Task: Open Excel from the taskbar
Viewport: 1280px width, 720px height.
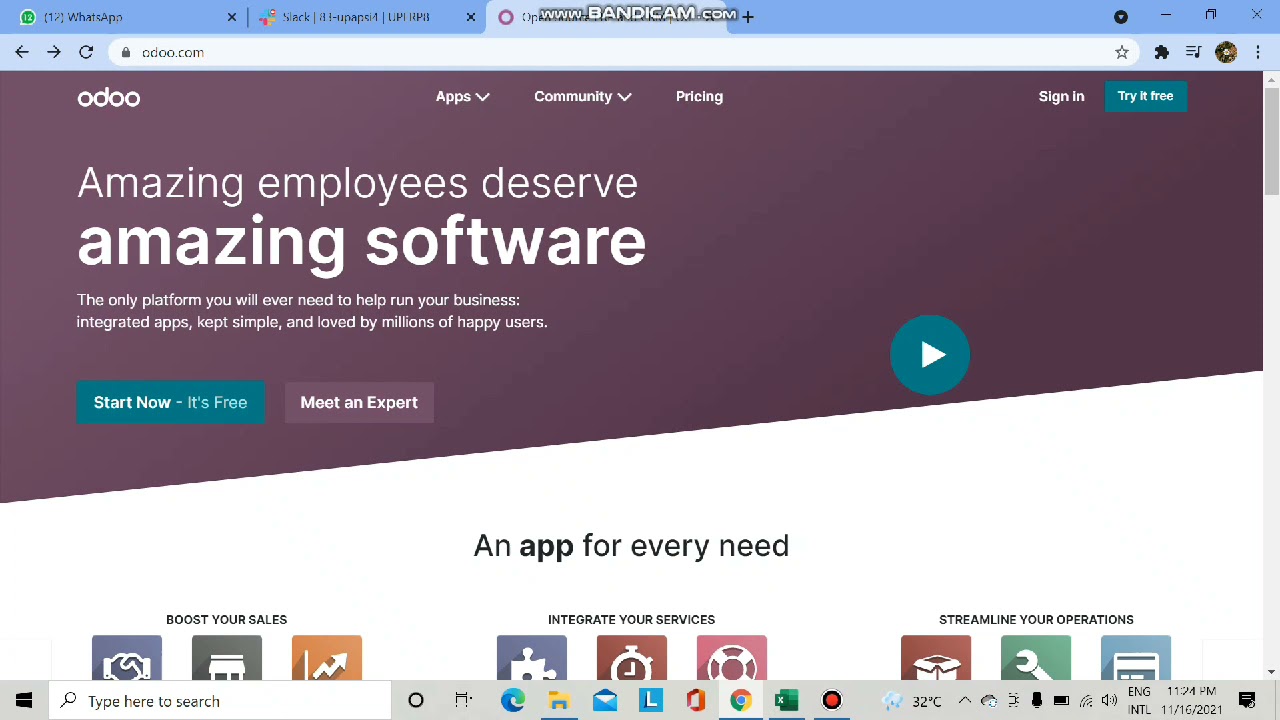Action: click(x=787, y=701)
